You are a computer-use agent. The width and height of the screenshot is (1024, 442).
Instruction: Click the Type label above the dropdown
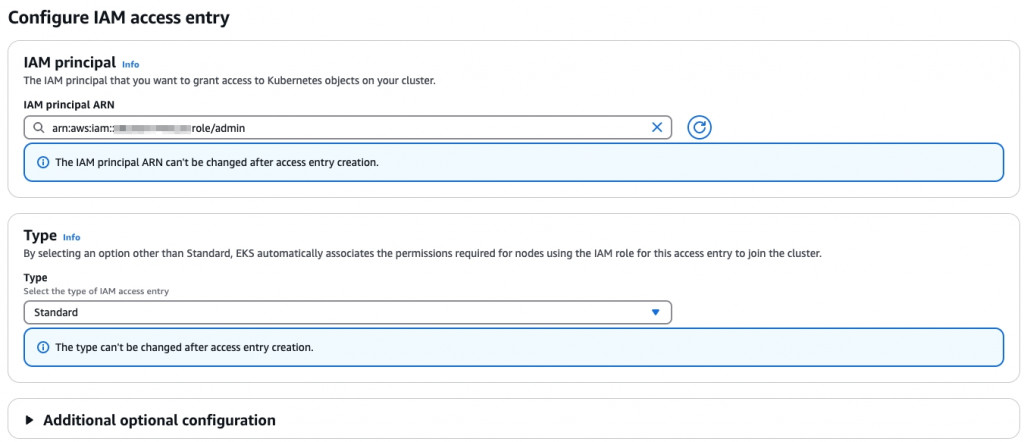click(x=35, y=277)
